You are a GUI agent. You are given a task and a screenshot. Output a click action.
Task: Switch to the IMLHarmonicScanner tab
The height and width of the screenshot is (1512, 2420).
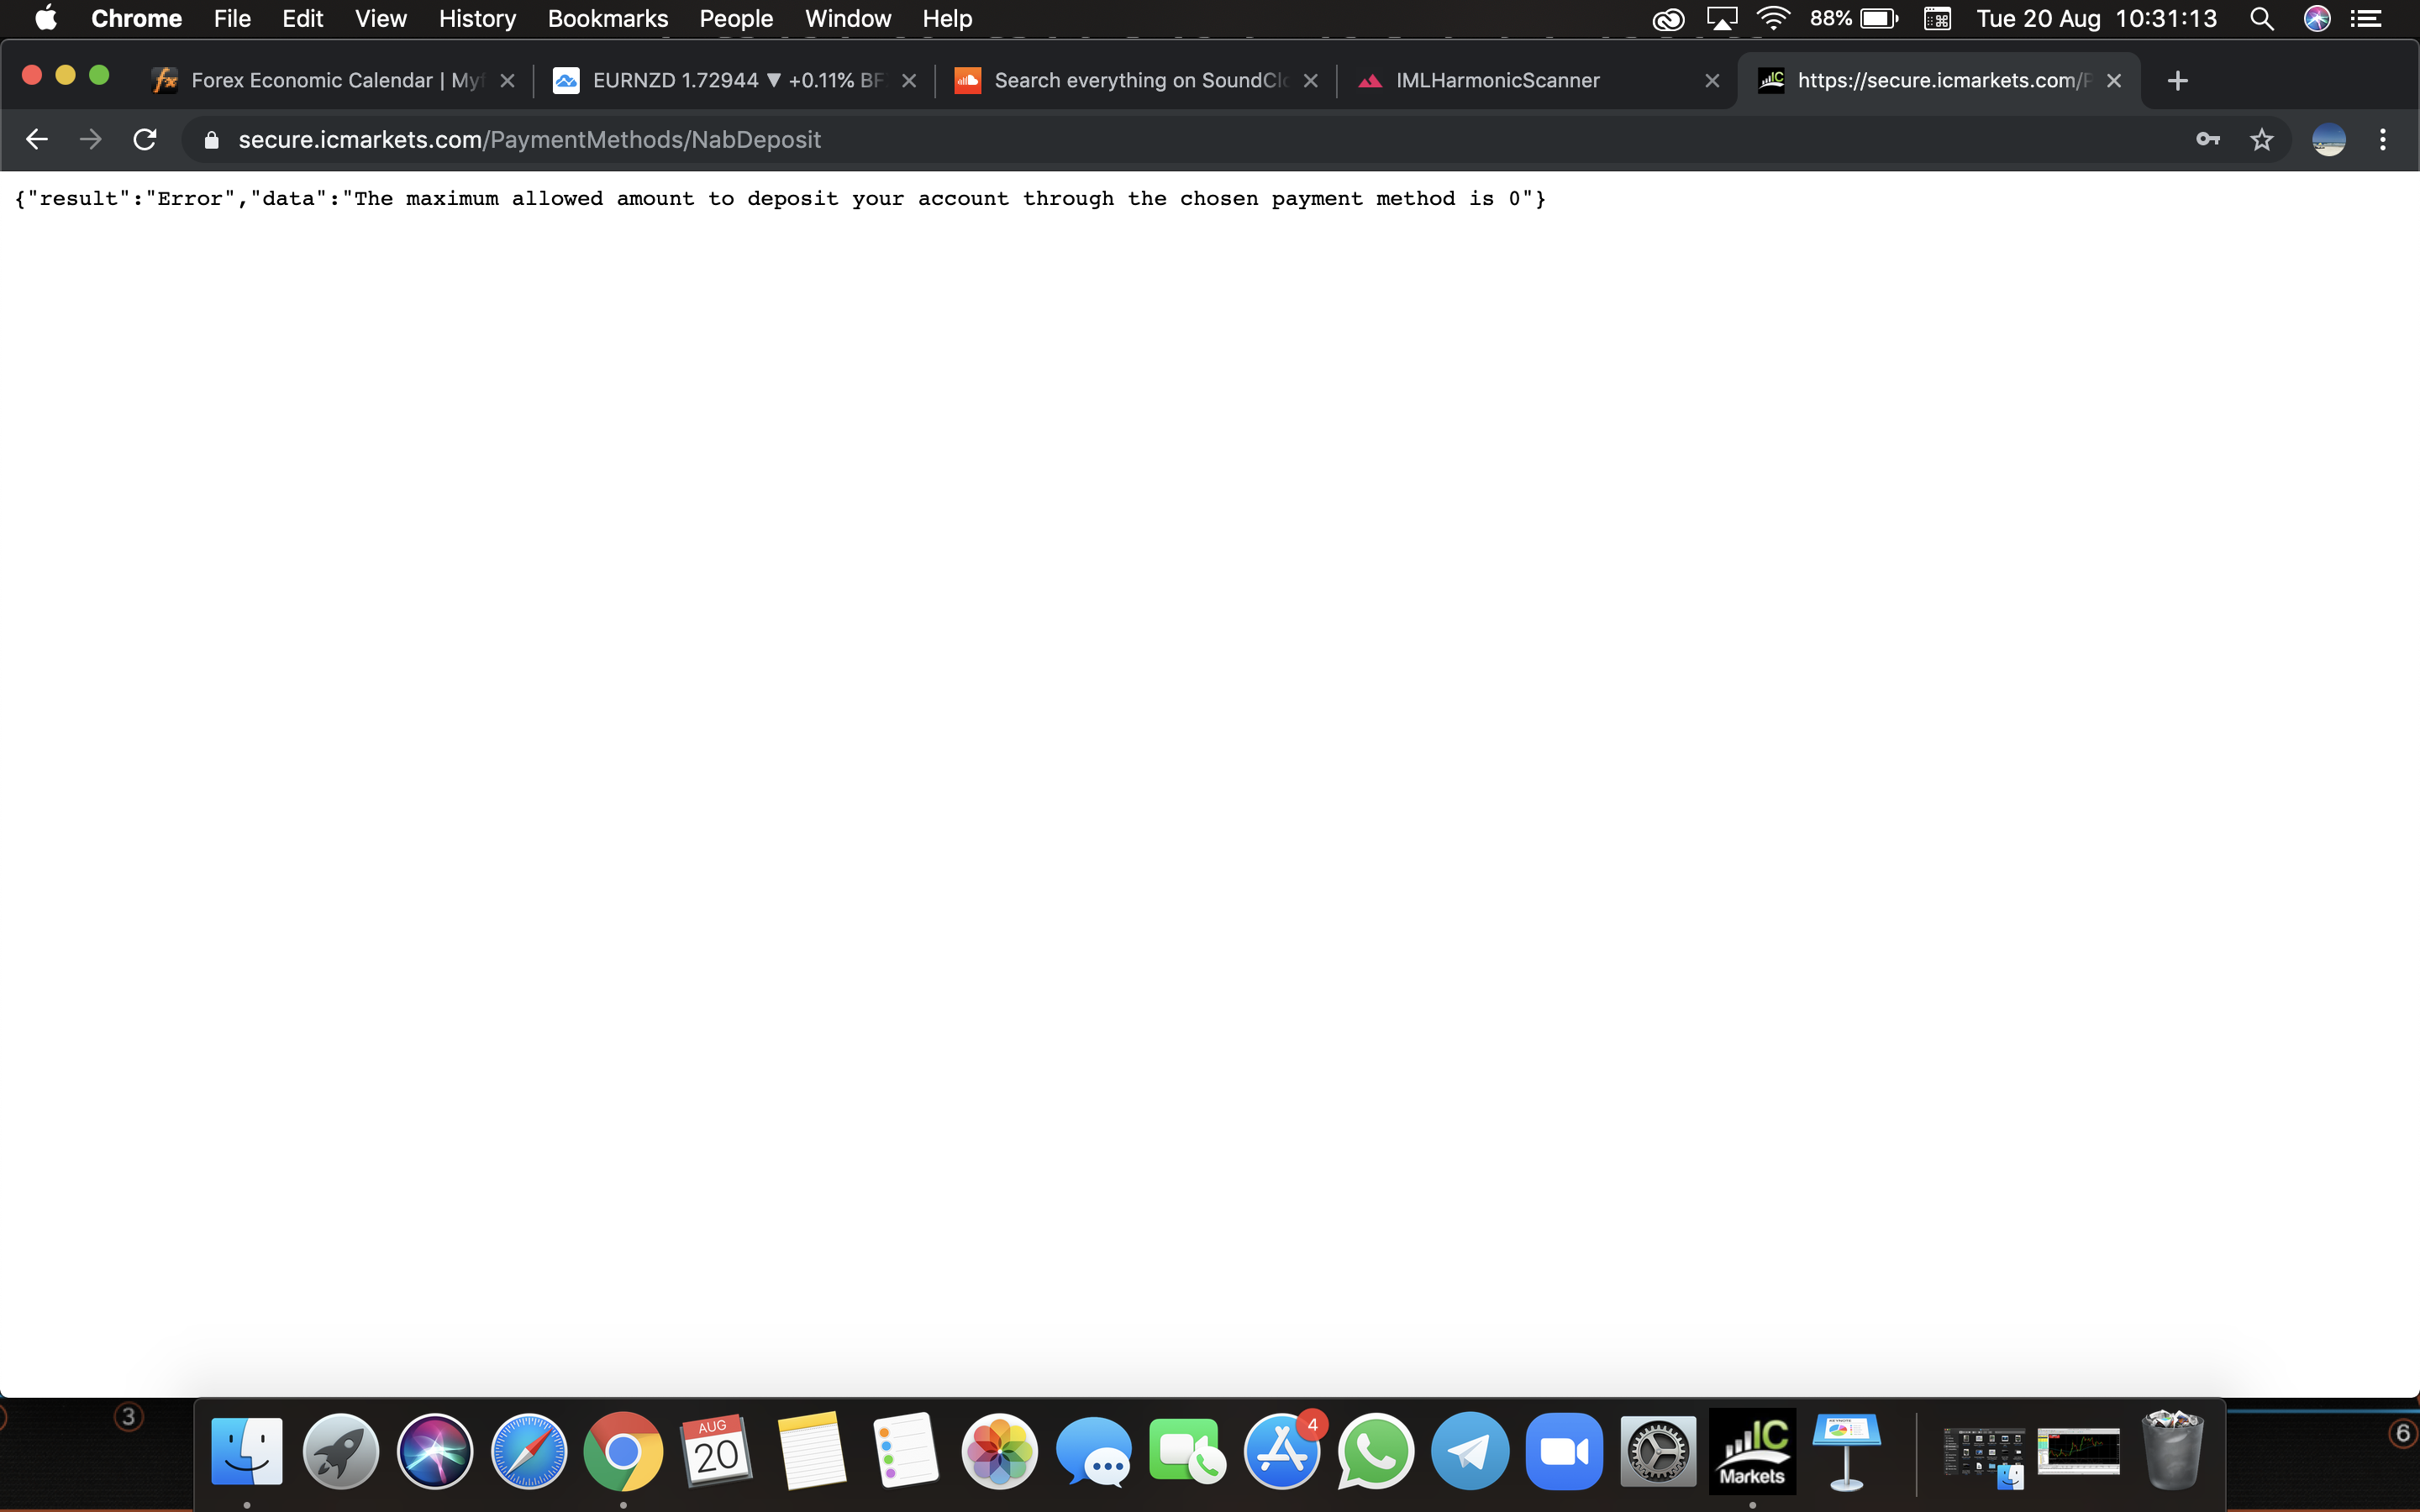click(1537, 81)
